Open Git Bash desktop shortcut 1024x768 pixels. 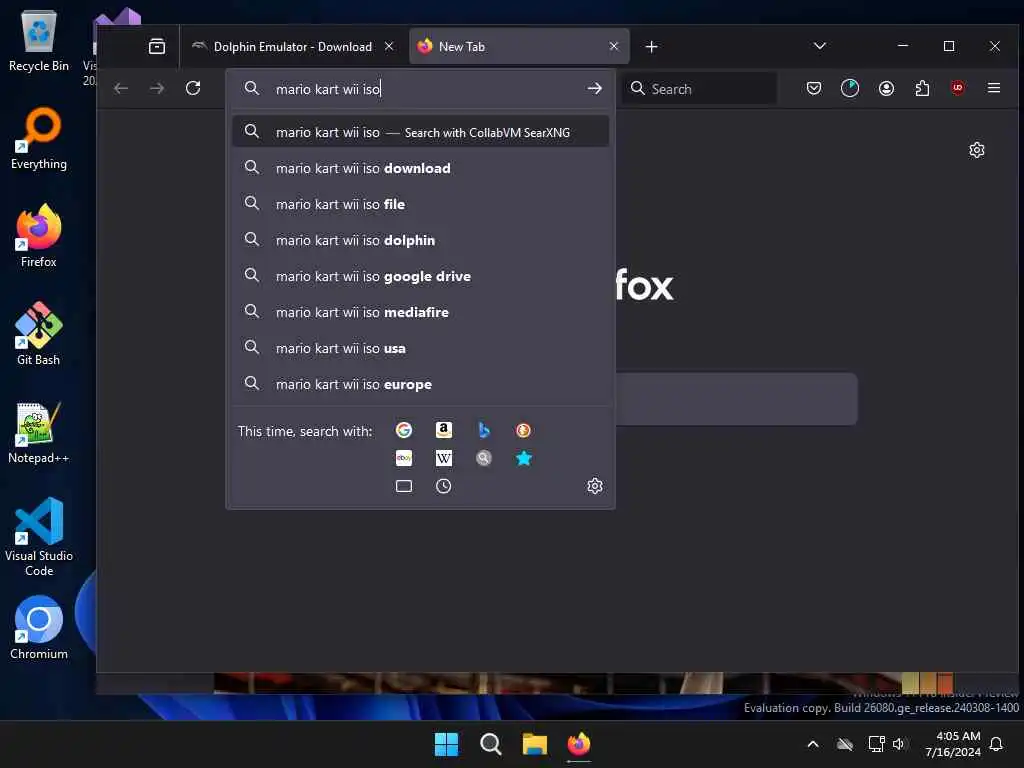[x=39, y=334]
